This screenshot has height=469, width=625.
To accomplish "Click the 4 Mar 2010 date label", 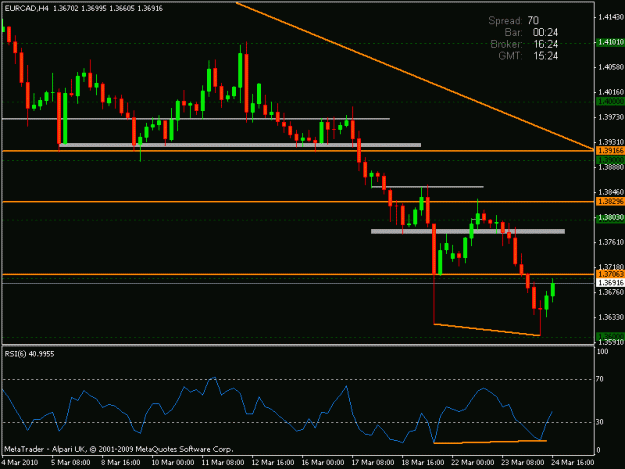I will click(20, 463).
